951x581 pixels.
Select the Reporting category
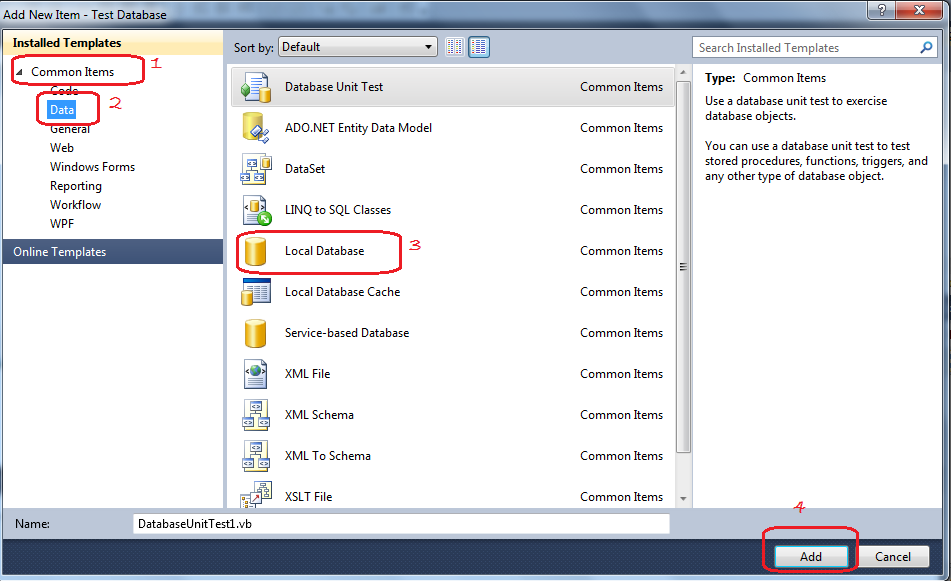(x=76, y=186)
